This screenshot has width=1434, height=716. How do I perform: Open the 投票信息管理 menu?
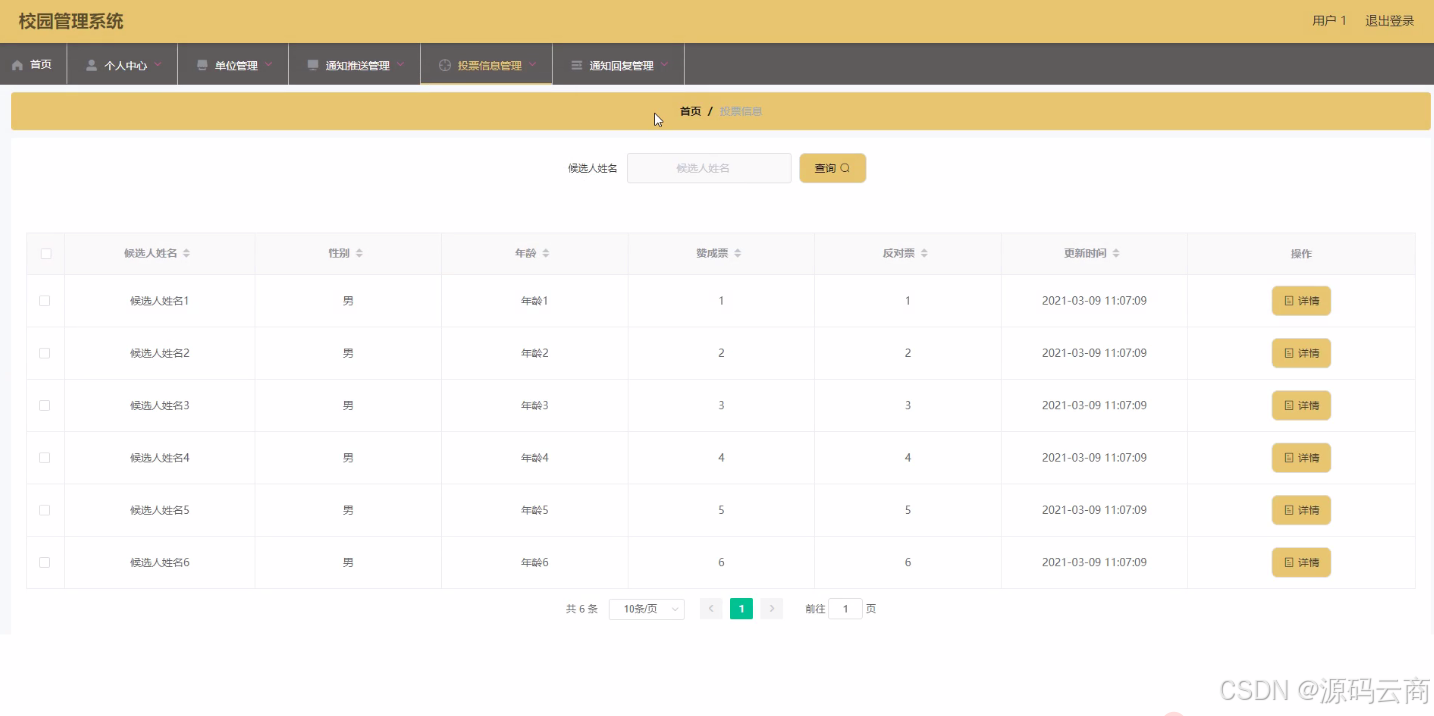487,64
